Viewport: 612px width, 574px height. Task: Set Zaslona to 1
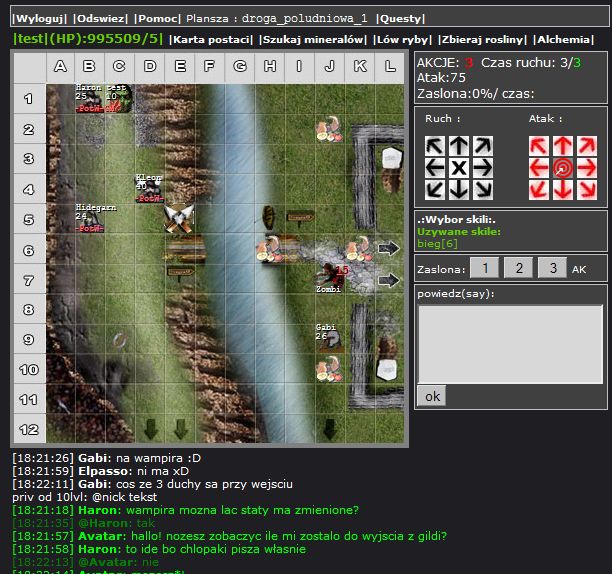484,268
